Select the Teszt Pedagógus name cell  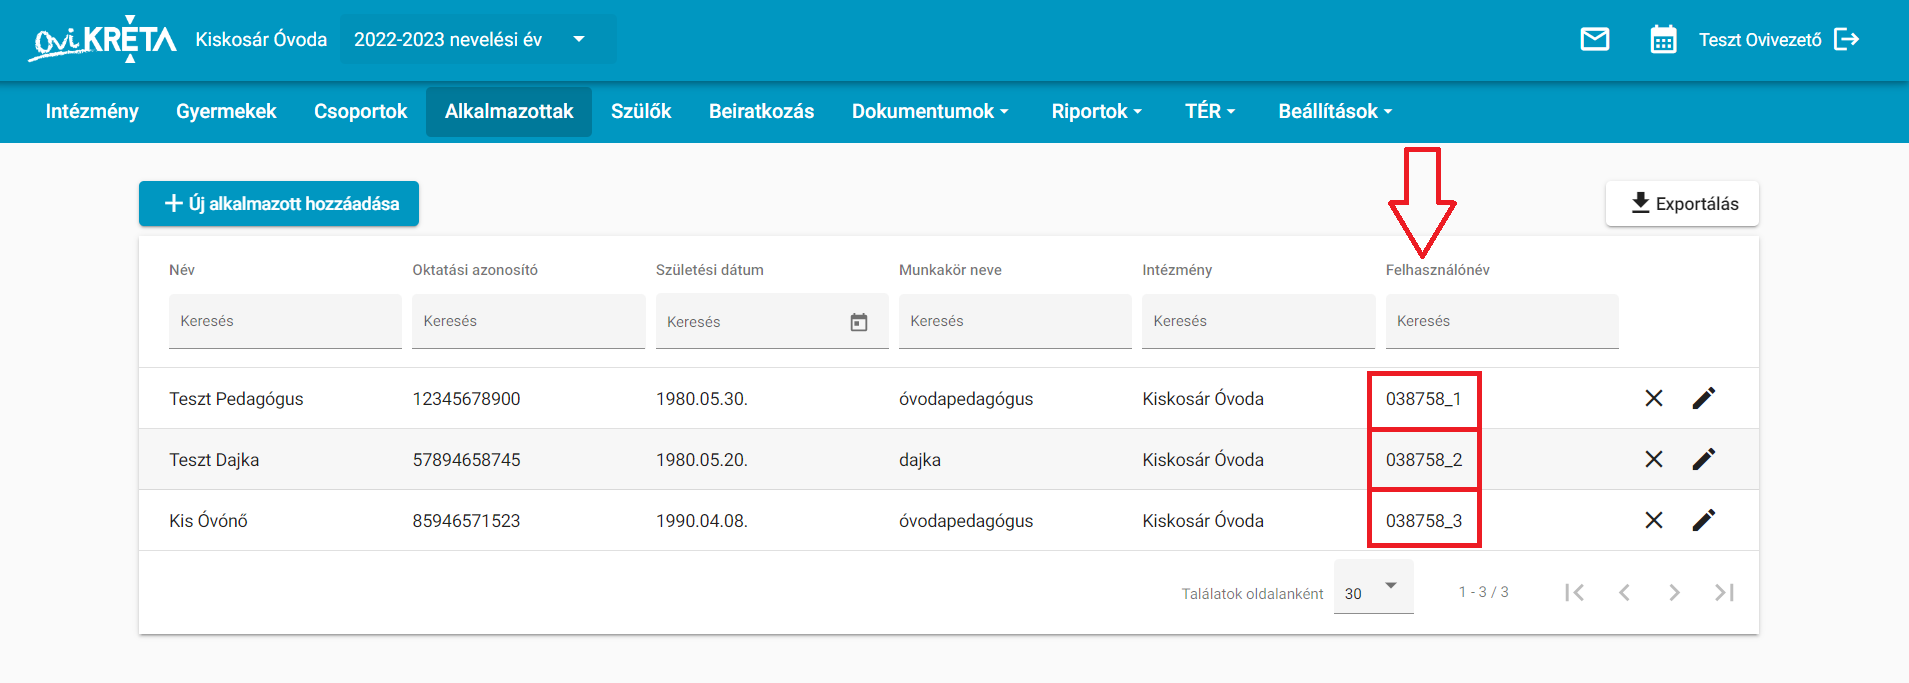(236, 399)
